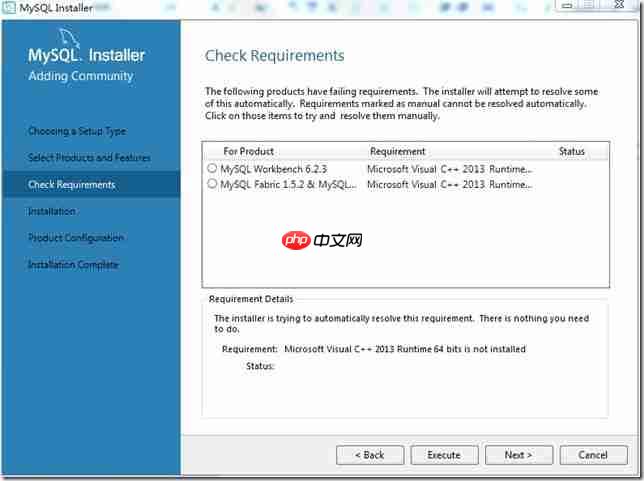The width and height of the screenshot is (644, 481).
Task: Click the 'Runtime 64 bits is not installed' text
Action: click(x=461, y=349)
